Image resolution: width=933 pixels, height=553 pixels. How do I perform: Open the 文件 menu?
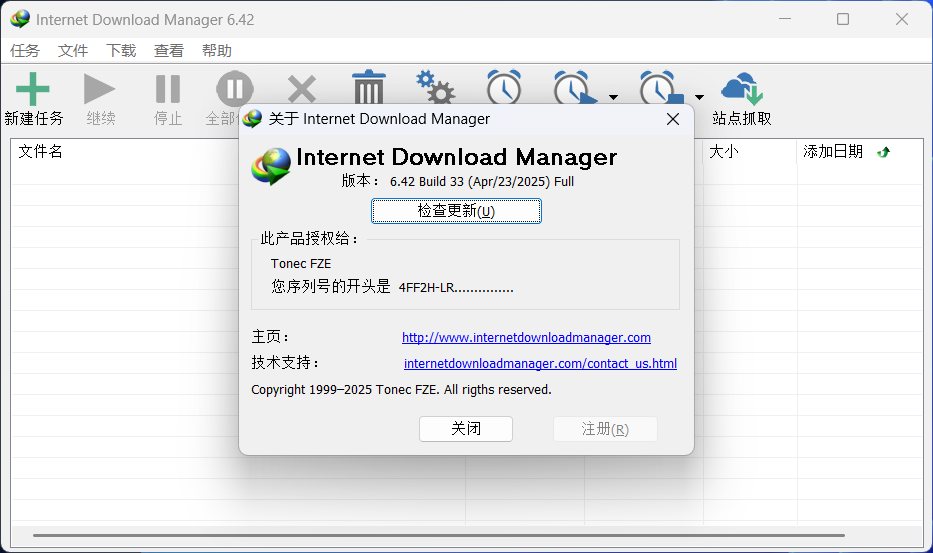73,51
